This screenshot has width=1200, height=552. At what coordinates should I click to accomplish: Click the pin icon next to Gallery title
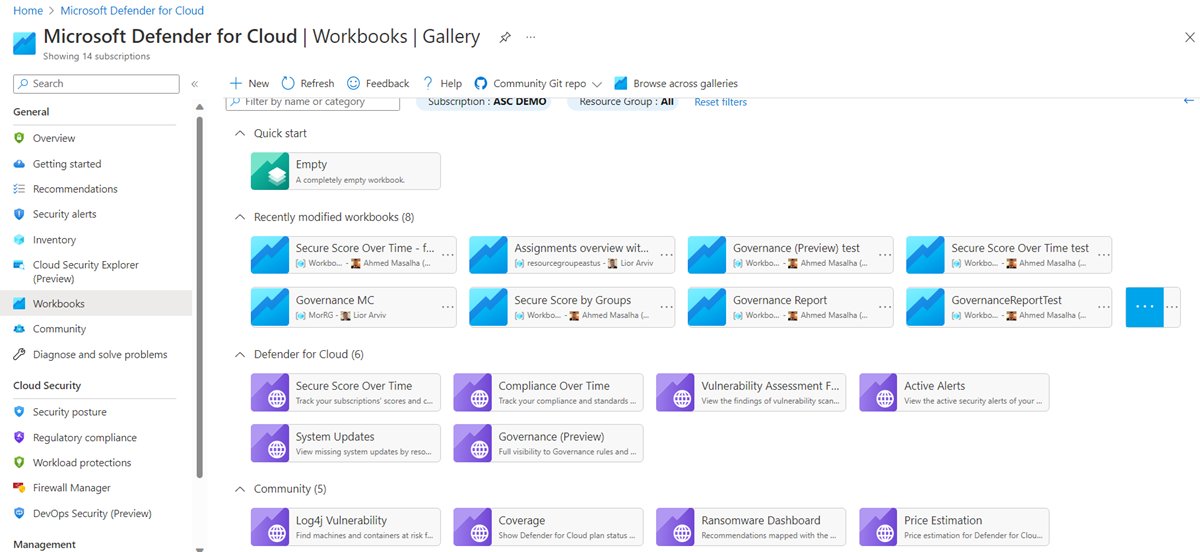coord(505,37)
